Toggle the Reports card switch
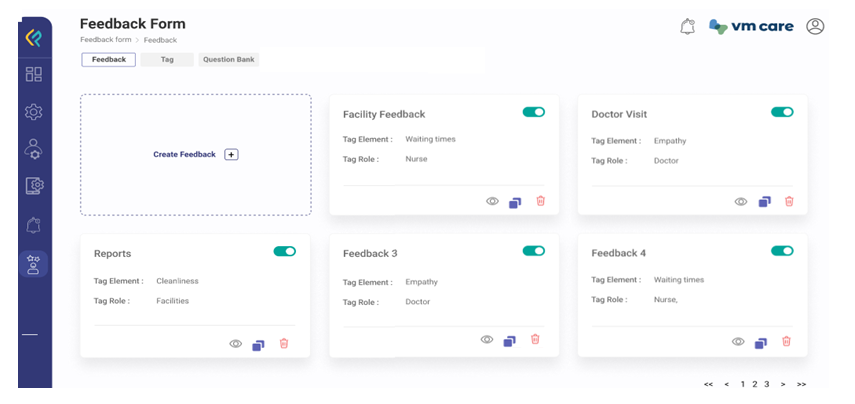This screenshot has width=855, height=404. click(285, 251)
